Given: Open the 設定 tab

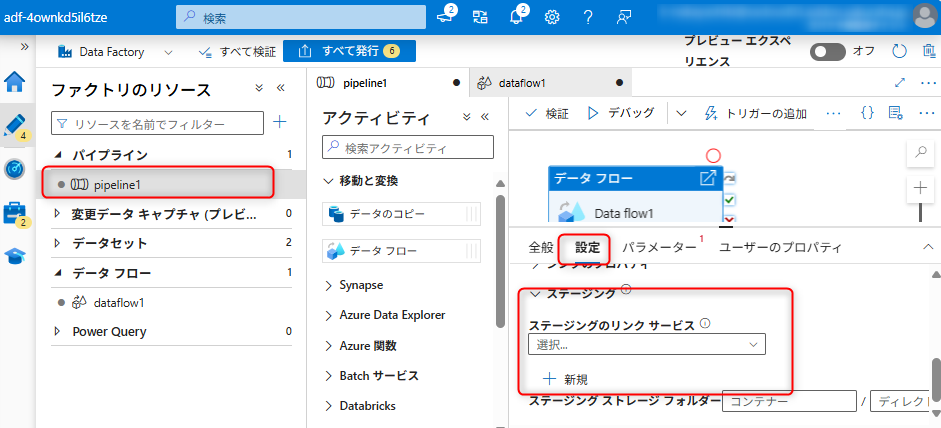Looking at the screenshot, I should click(587, 247).
